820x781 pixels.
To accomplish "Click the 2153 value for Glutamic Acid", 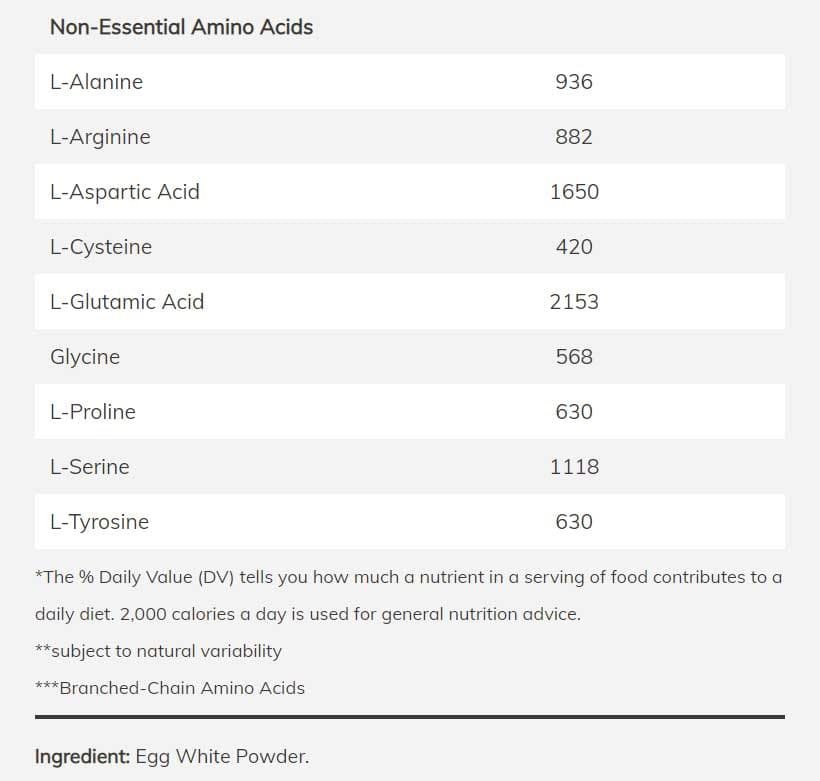I will click(x=574, y=302).
